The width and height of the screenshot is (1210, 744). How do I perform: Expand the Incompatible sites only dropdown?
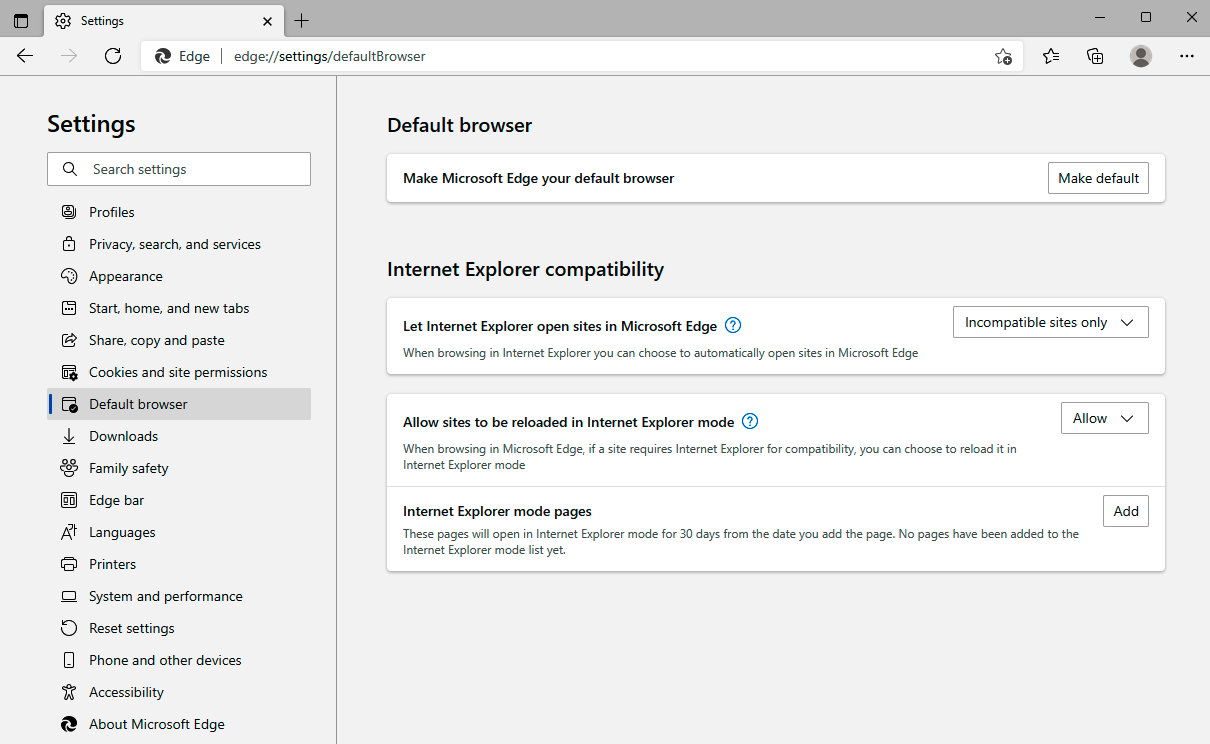tap(1050, 322)
